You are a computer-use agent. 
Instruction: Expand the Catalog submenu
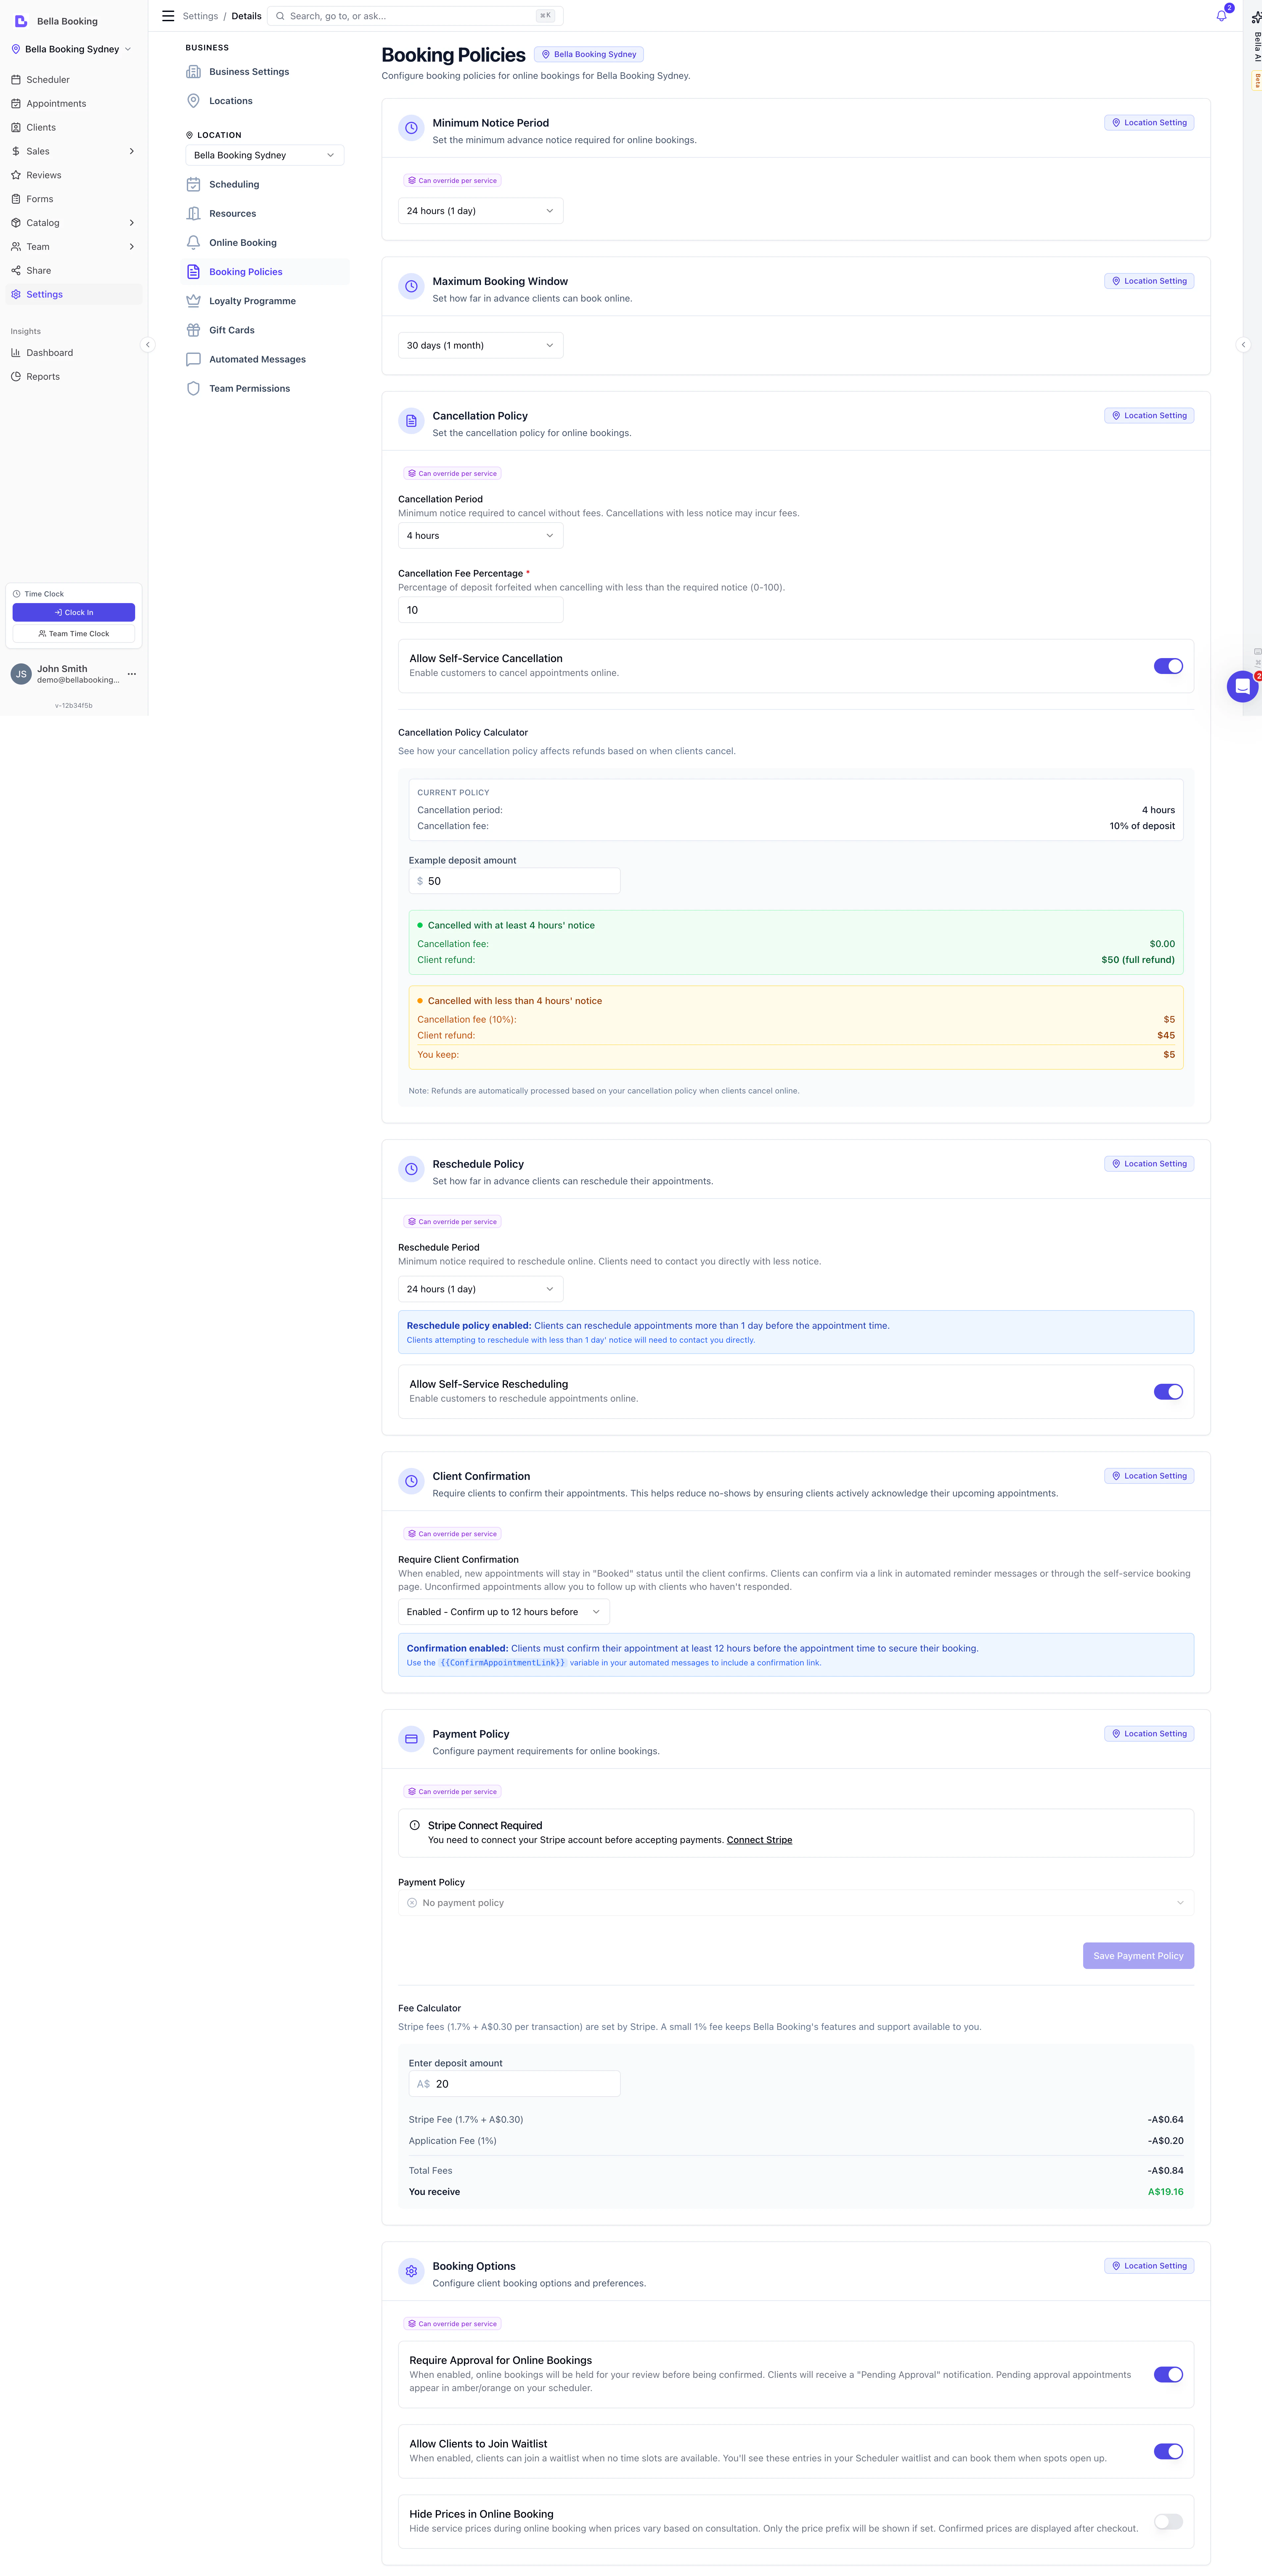(x=74, y=223)
